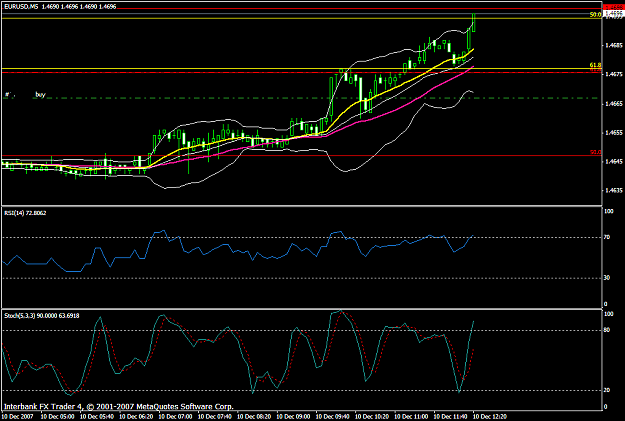Click the RSI scale value 30

click(x=607, y=278)
